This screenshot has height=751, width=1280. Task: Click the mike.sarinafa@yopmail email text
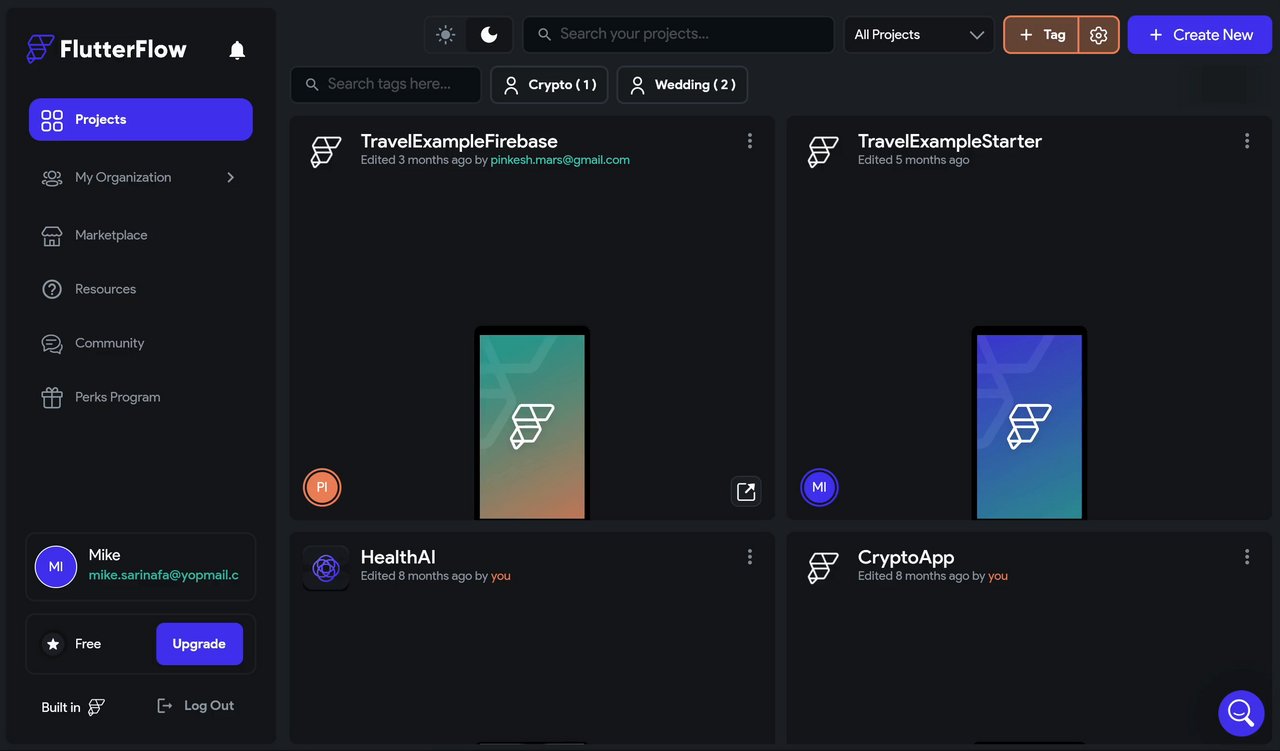click(164, 575)
